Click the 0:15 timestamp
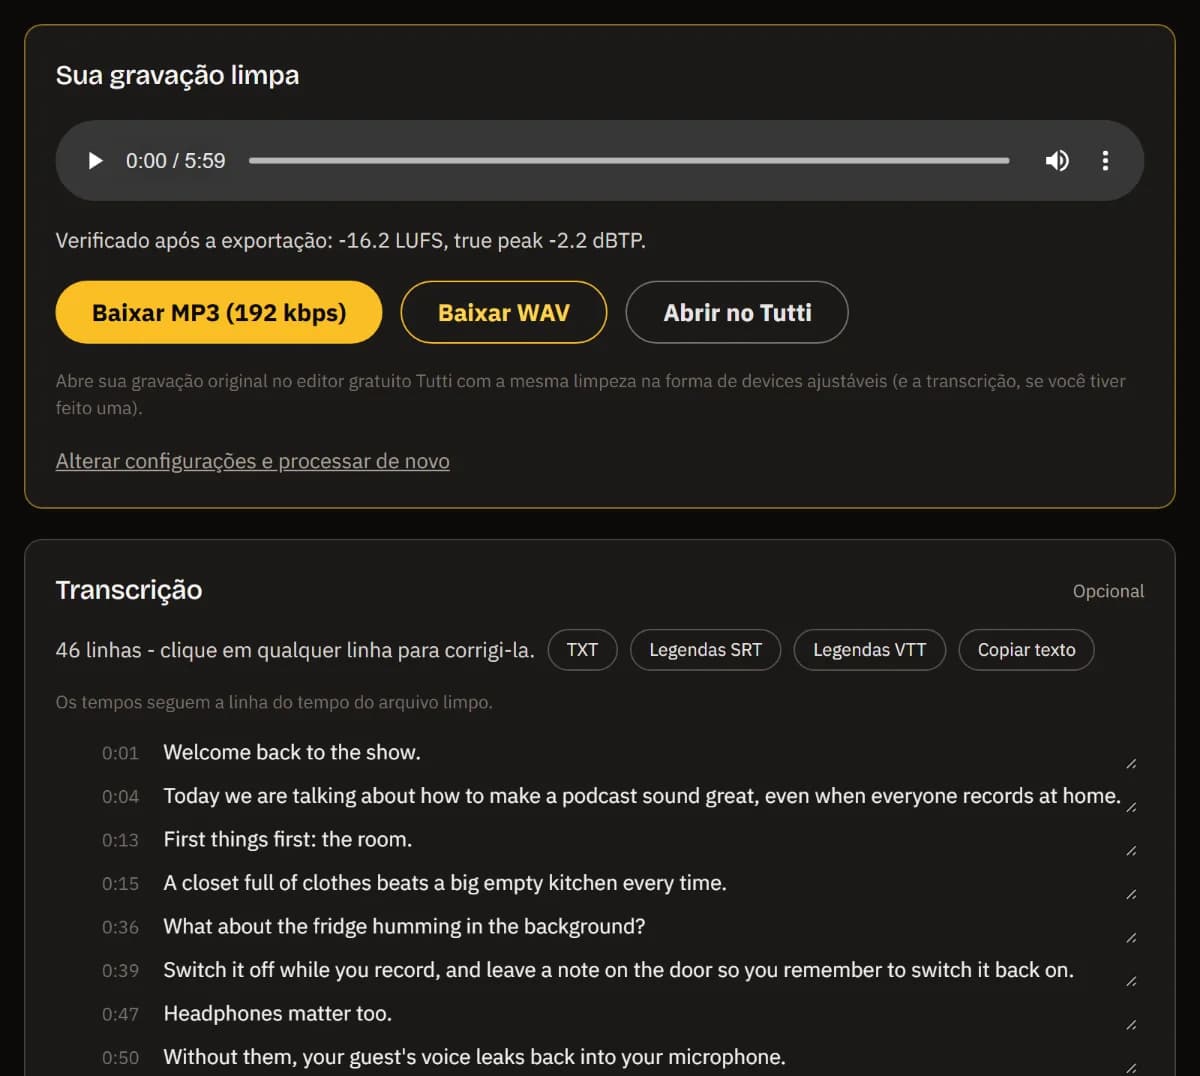The height and width of the screenshot is (1076, 1200). (x=120, y=884)
